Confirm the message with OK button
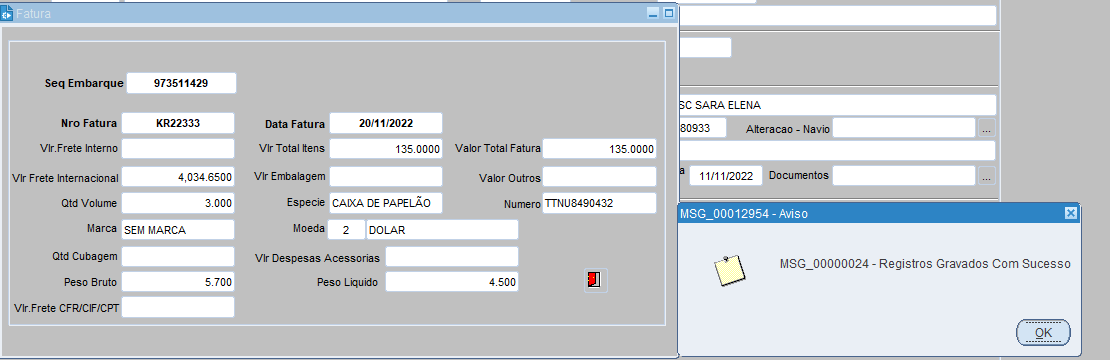This screenshot has width=1110, height=360. pos(1043,332)
